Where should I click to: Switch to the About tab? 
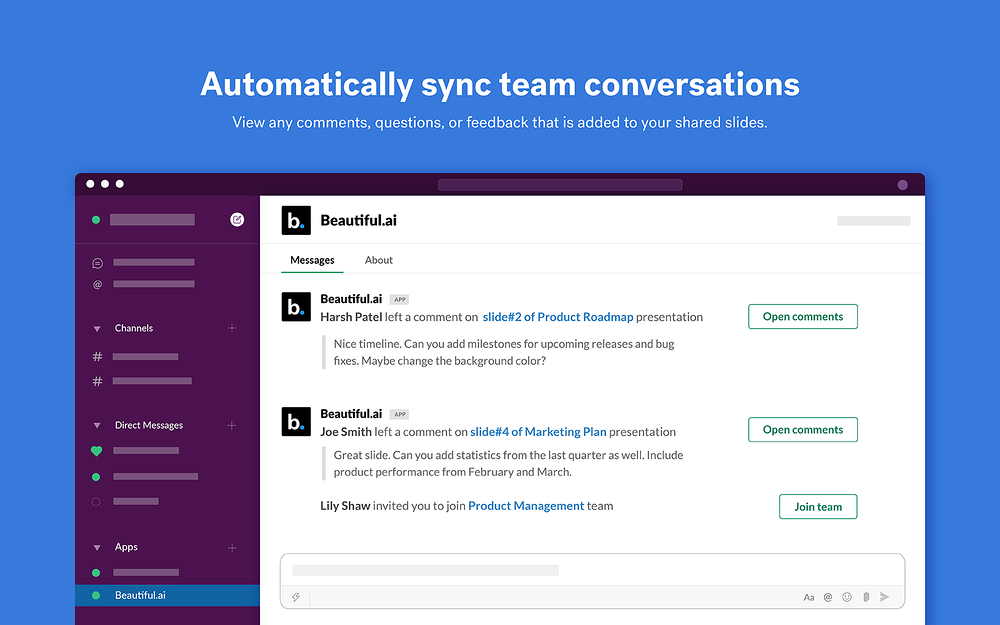pyautogui.click(x=378, y=260)
